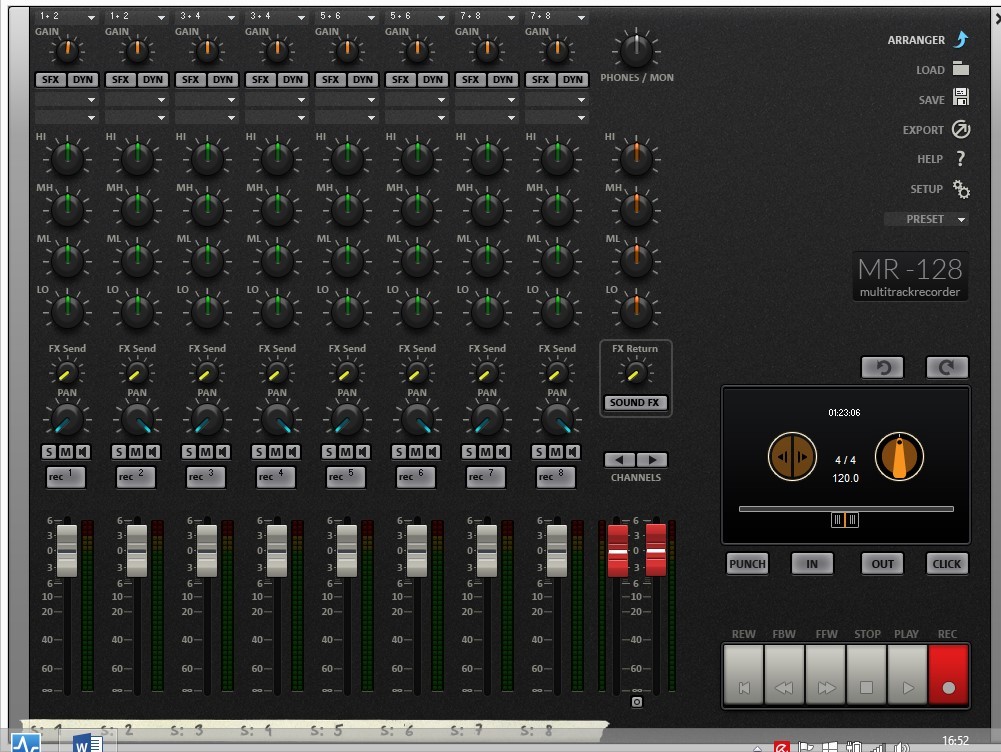Arm recording on track rec 6
This screenshot has width=1001, height=752.
point(416,477)
